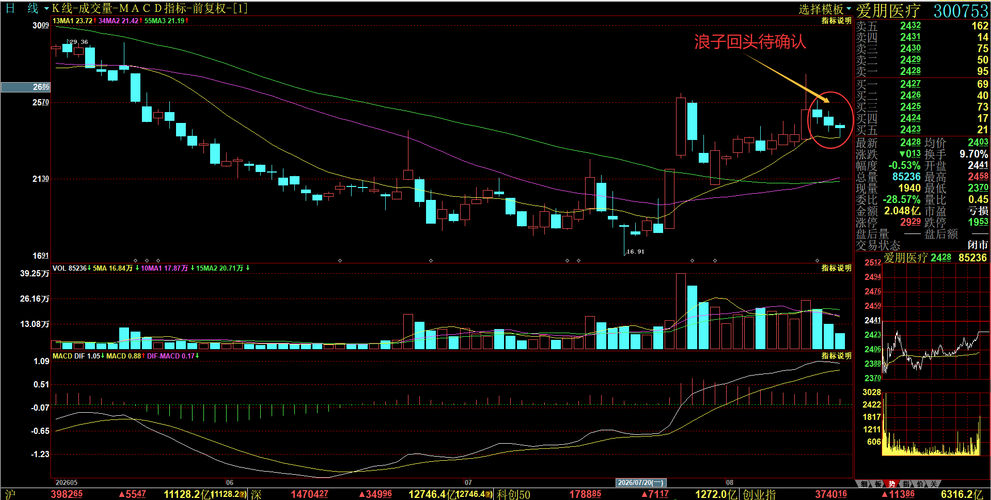The width and height of the screenshot is (991, 500).
Task: Select the 买一 2427 order book row
Action: pos(922,84)
